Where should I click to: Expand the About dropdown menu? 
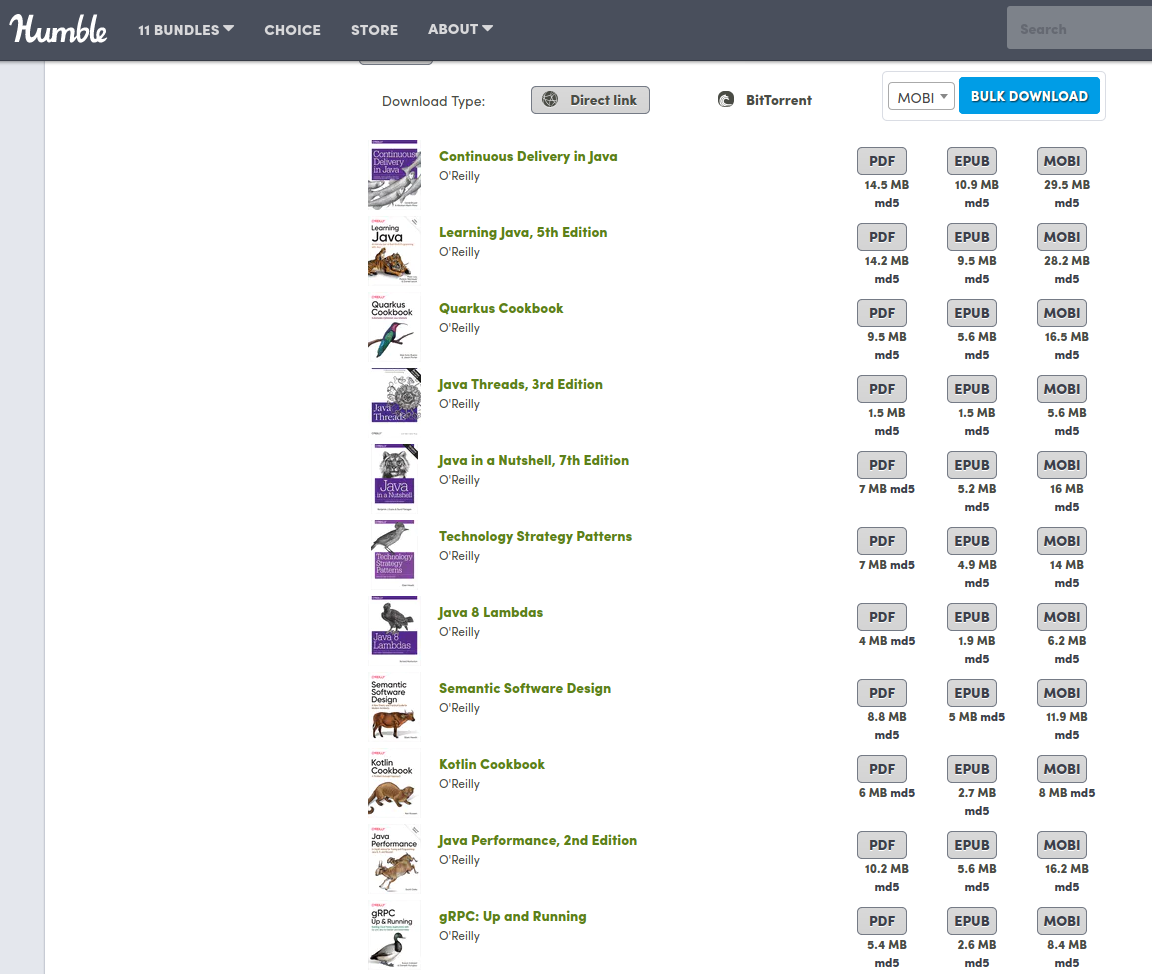point(460,29)
